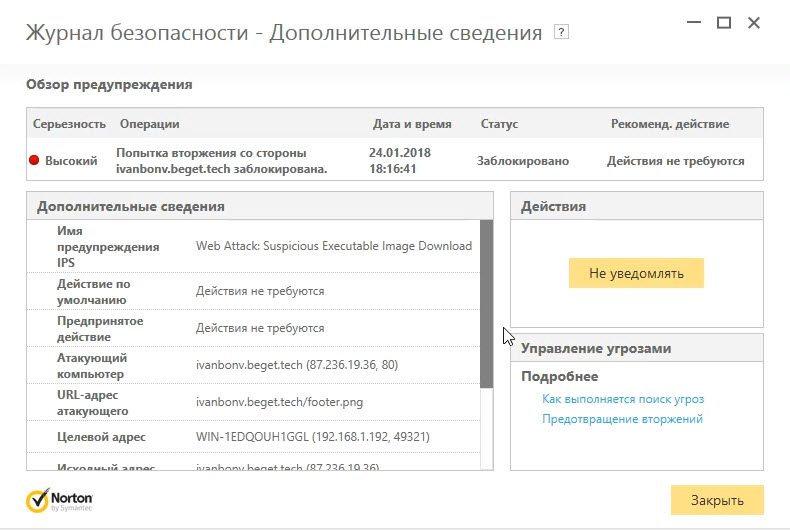Select the 'URL-адрес атакующего' details row
The height and width of the screenshot is (530, 790).
(x=254, y=403)
